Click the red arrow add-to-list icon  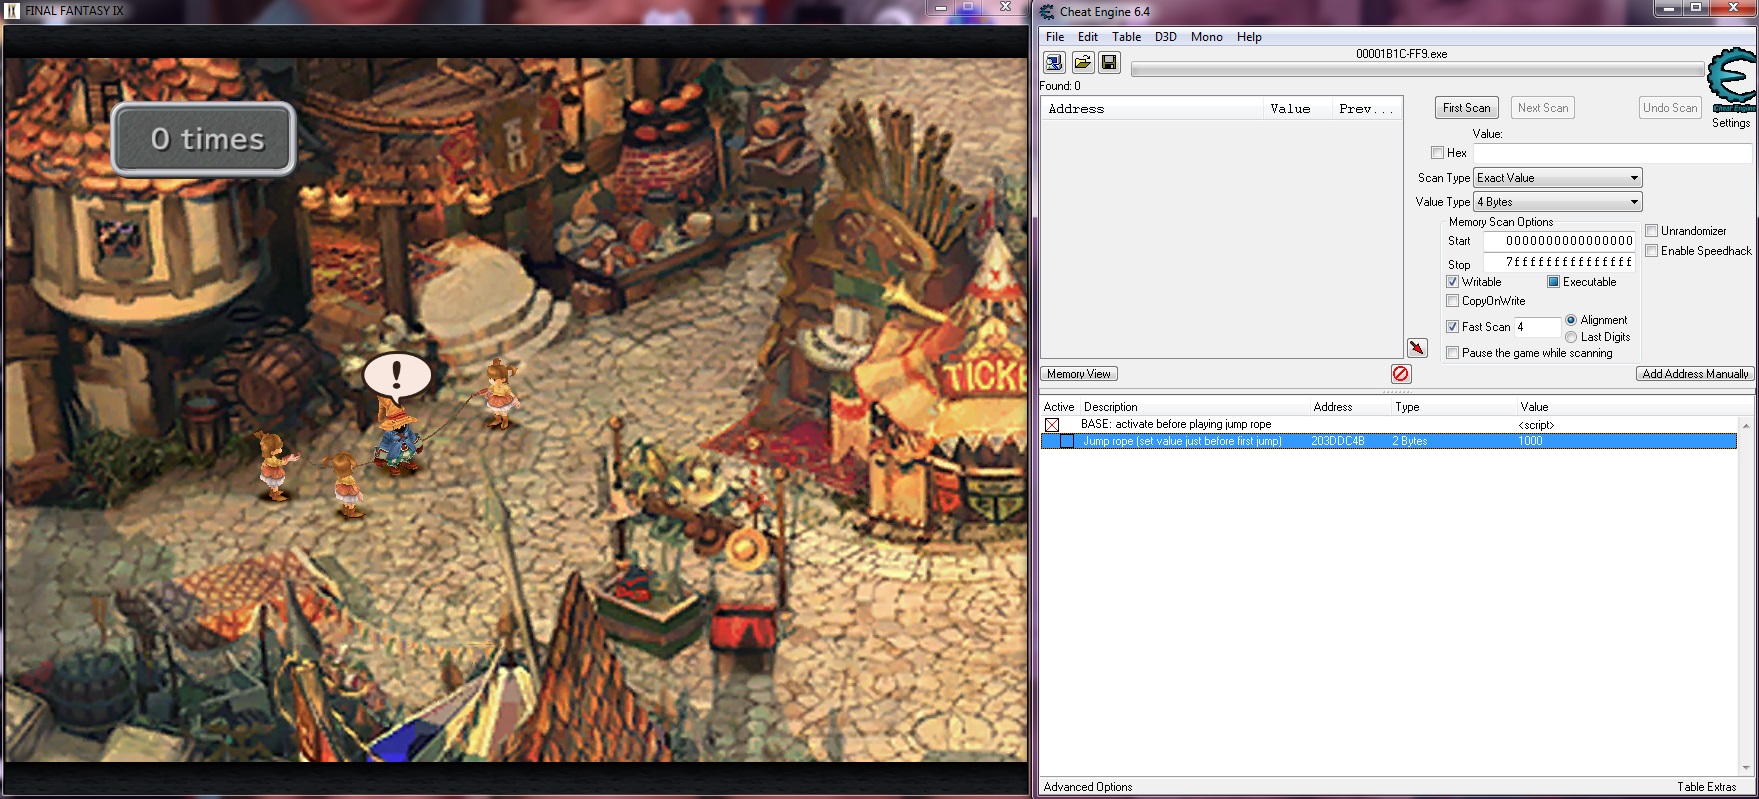pos(1417,348)
